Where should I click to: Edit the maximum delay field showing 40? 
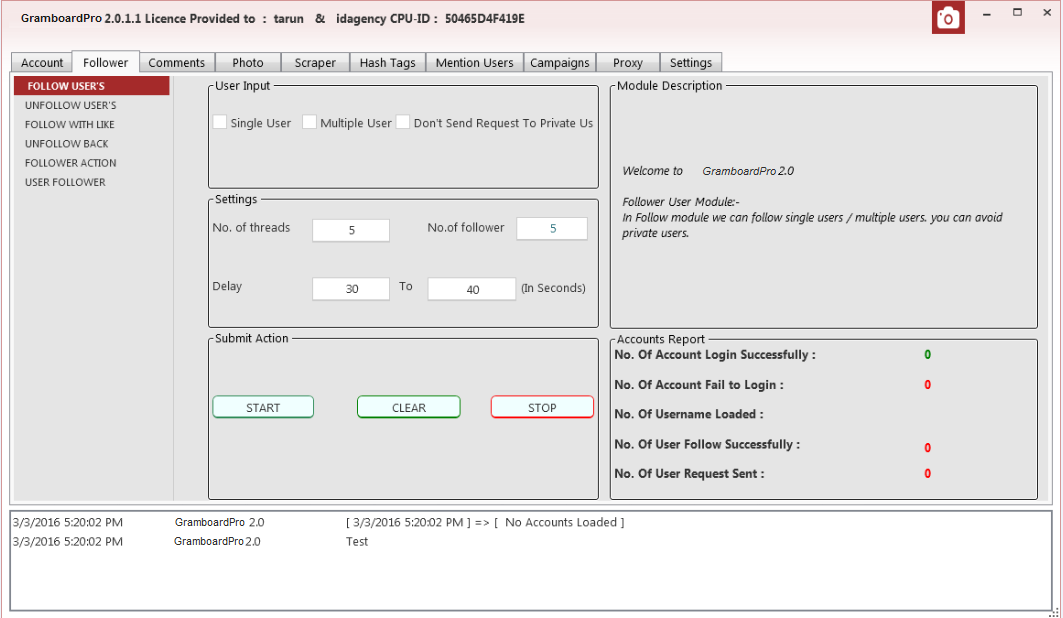point(472,289)
